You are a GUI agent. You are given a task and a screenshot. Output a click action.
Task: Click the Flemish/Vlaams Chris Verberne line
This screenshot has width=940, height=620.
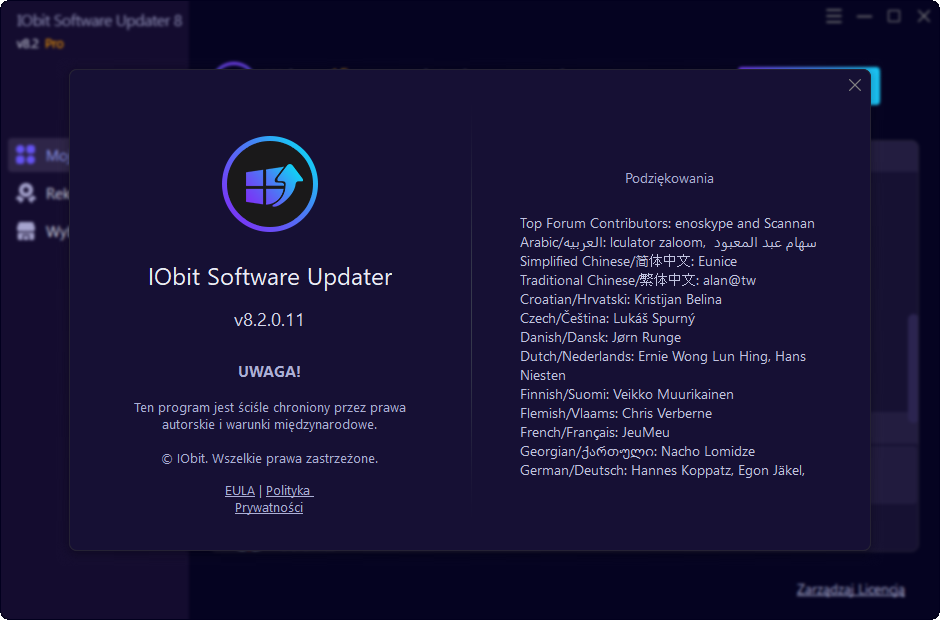tap(616, 414)
